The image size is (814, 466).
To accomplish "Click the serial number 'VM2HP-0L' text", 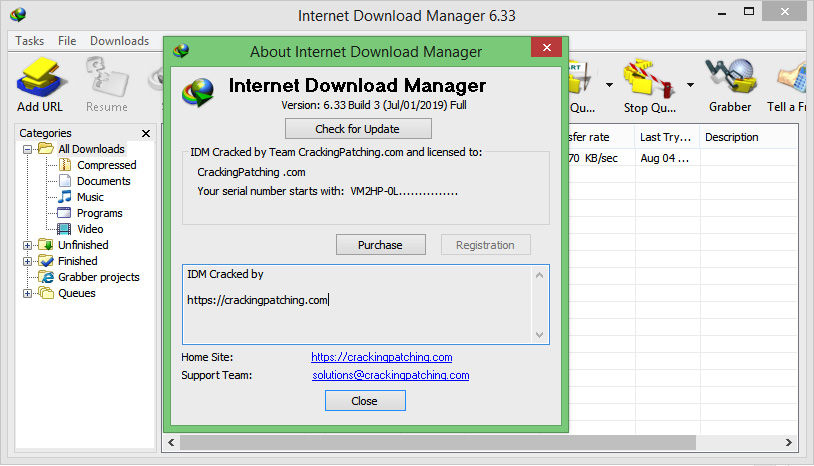I will click(x=404, y=191).
